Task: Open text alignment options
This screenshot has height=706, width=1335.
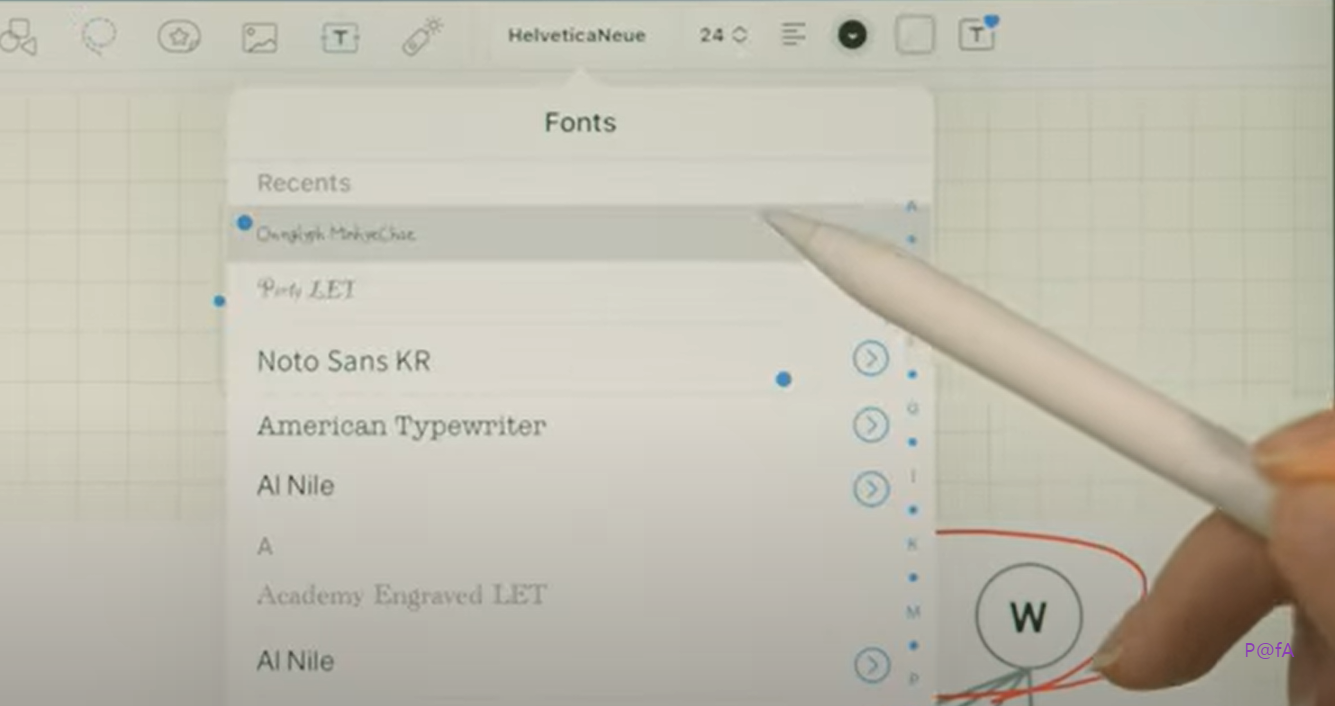Action: point(793,35)
